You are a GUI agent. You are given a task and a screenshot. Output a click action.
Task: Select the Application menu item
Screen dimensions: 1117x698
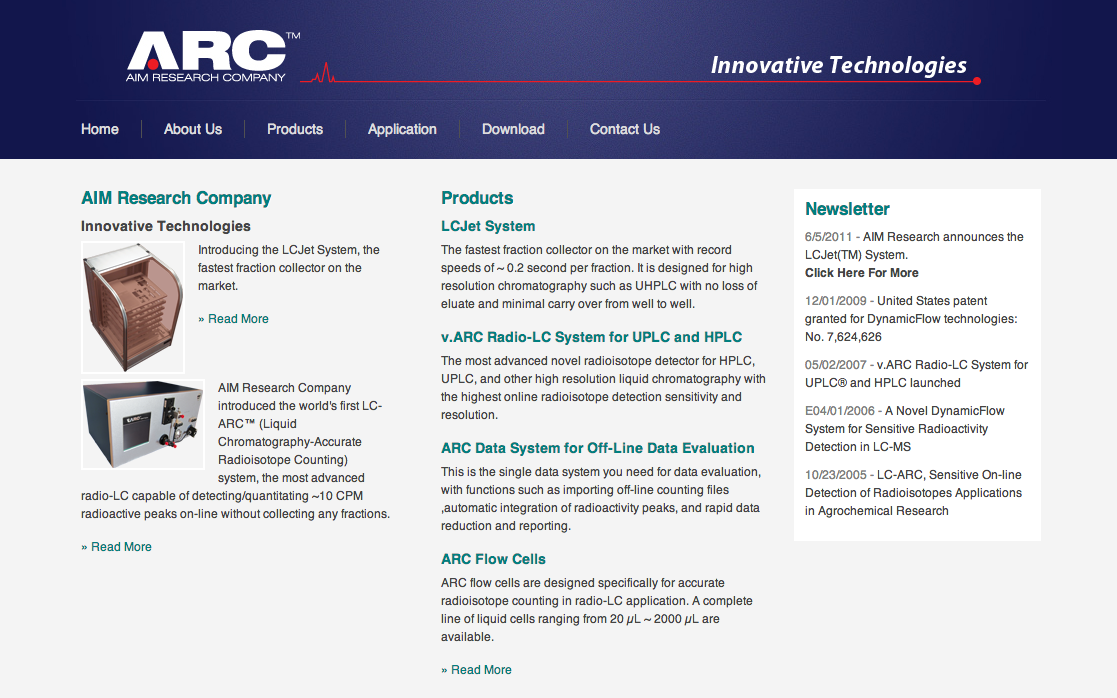click(402, 130)
